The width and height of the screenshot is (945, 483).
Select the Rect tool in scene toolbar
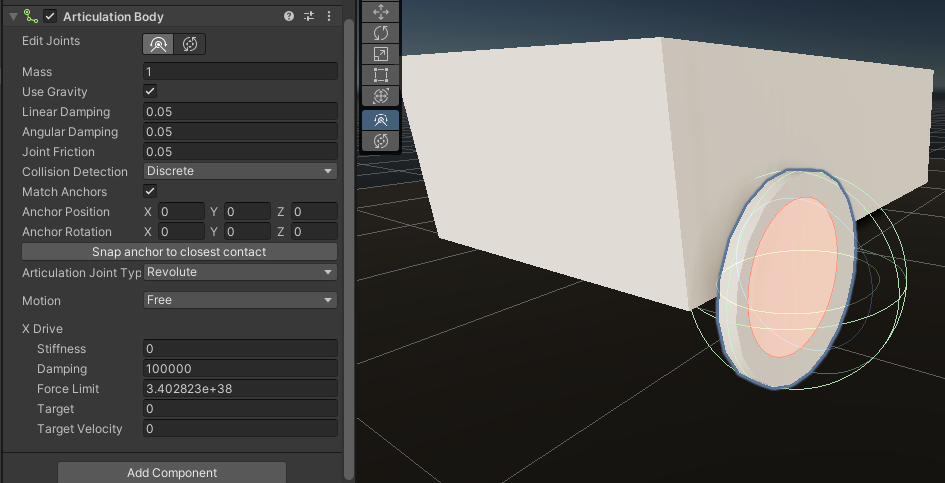point(380,75)
